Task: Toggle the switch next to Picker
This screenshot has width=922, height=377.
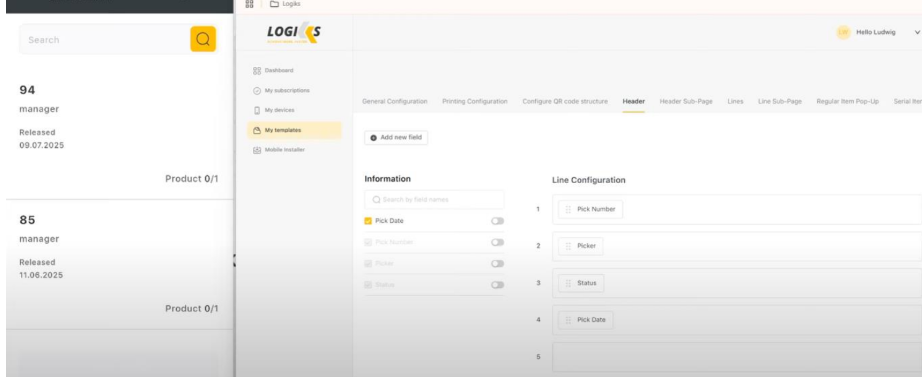Action: pyautogui.click(x=497, y=263)
